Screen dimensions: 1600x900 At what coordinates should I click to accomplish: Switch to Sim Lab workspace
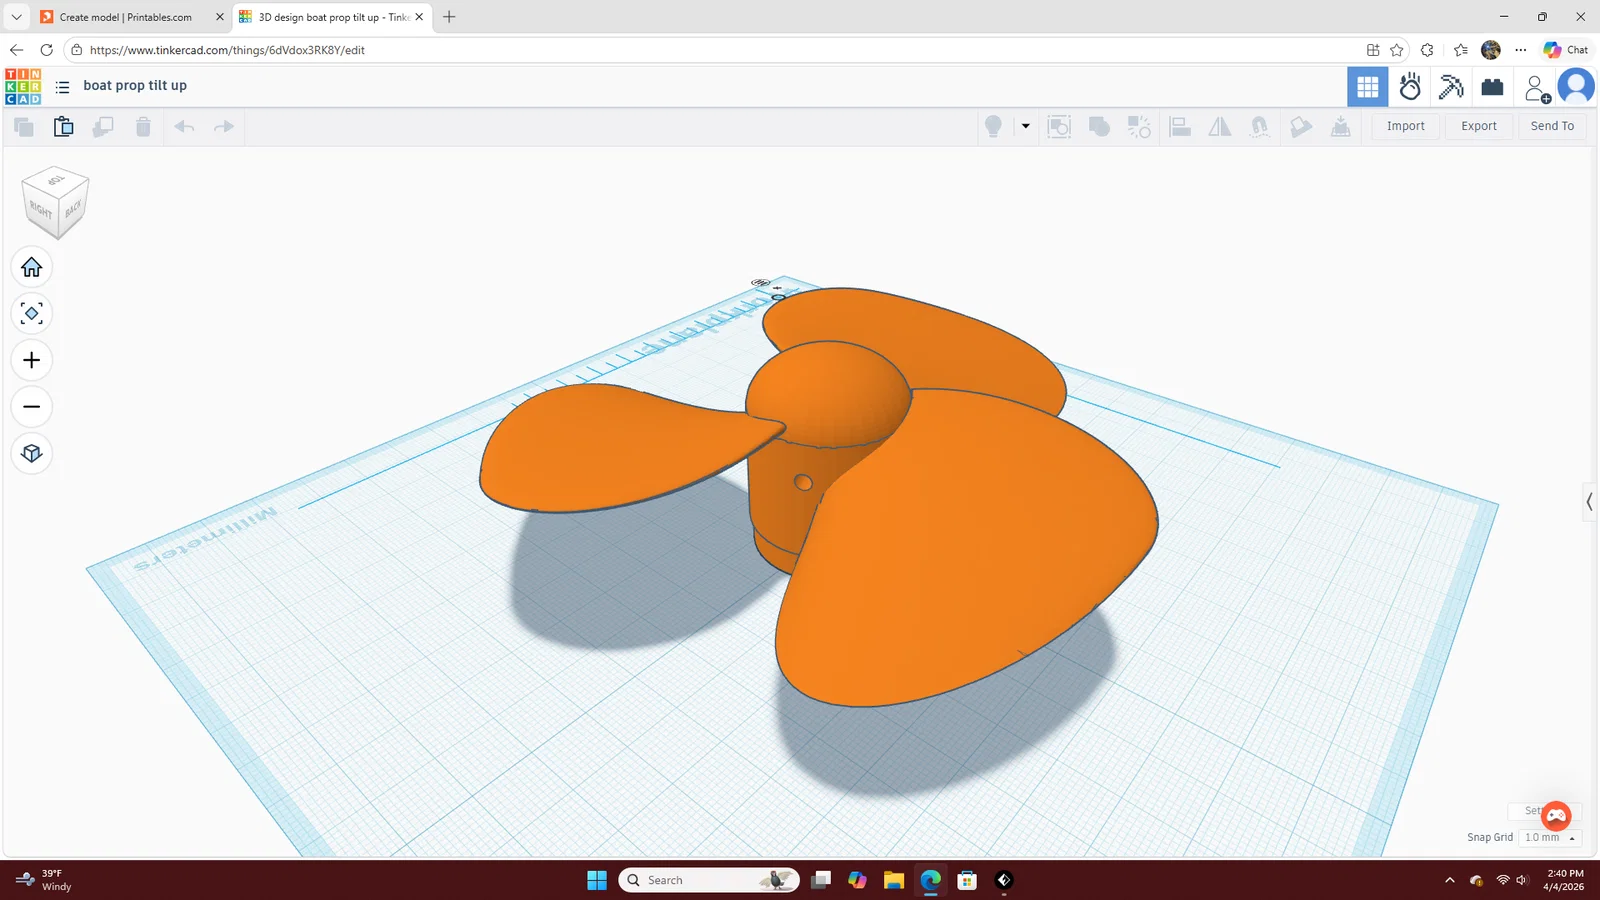point(1410,87)
